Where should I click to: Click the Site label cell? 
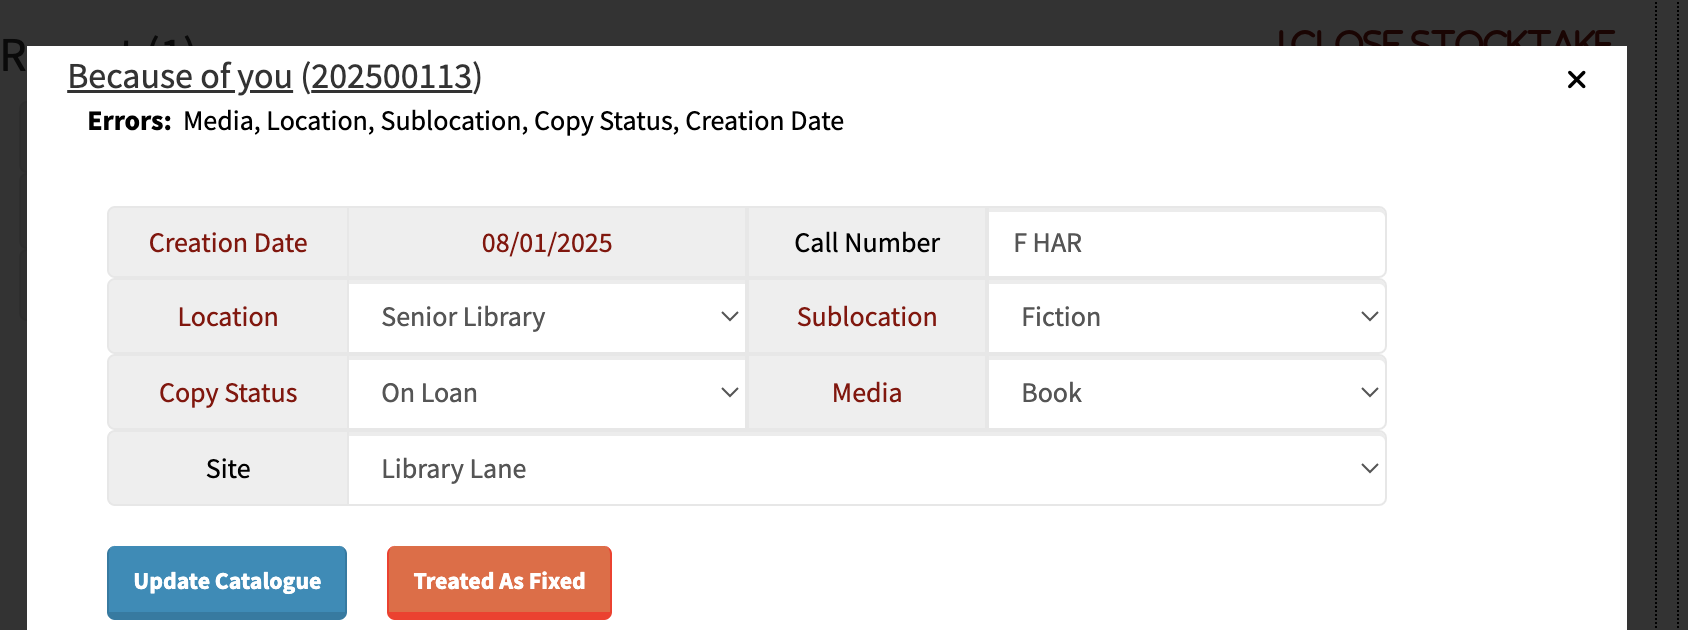click(x=228, y=469)
